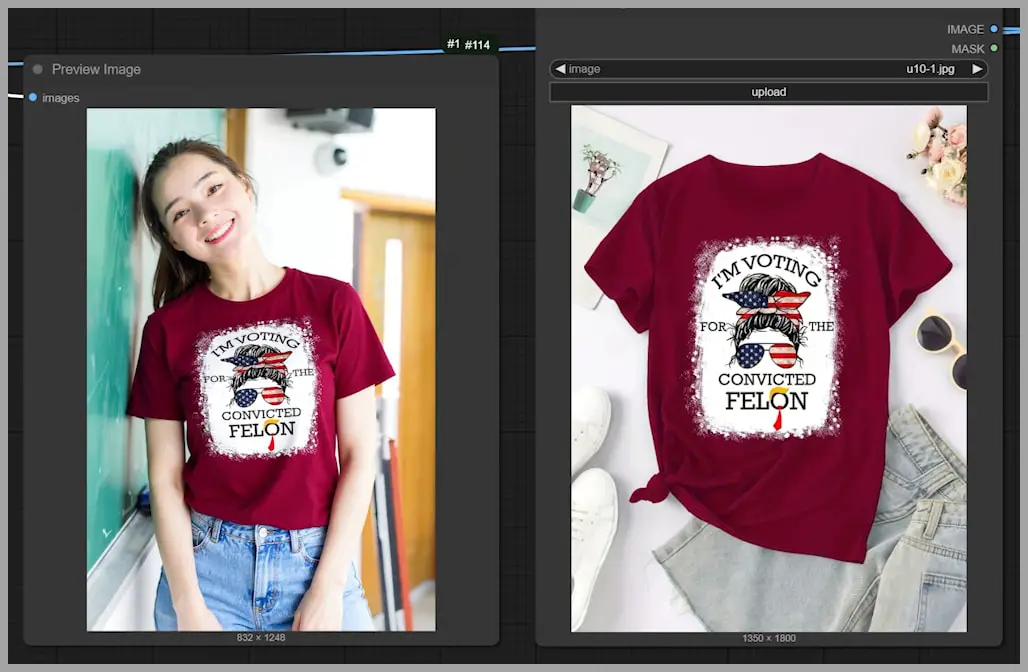Screen dimensions: 1028x672
Task: Click the 'images' input label
Action: (60, 98)
